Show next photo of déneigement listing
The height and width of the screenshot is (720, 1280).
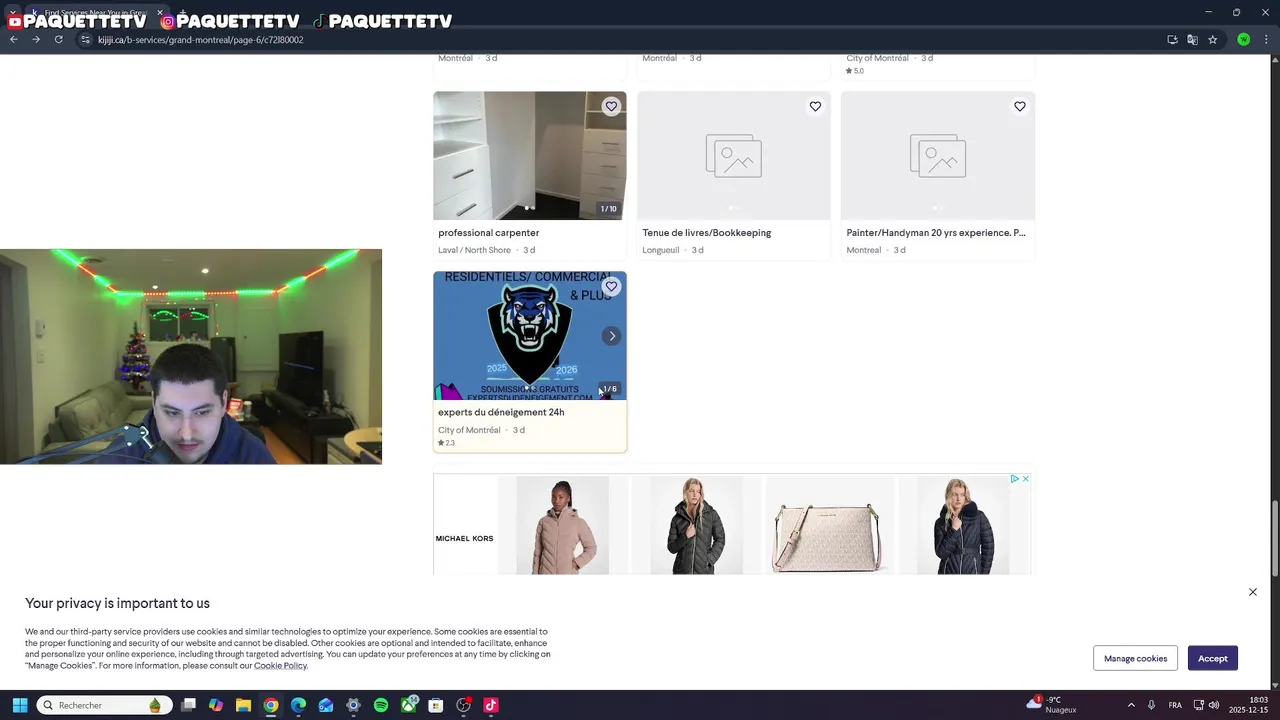(x=611, y=336)
